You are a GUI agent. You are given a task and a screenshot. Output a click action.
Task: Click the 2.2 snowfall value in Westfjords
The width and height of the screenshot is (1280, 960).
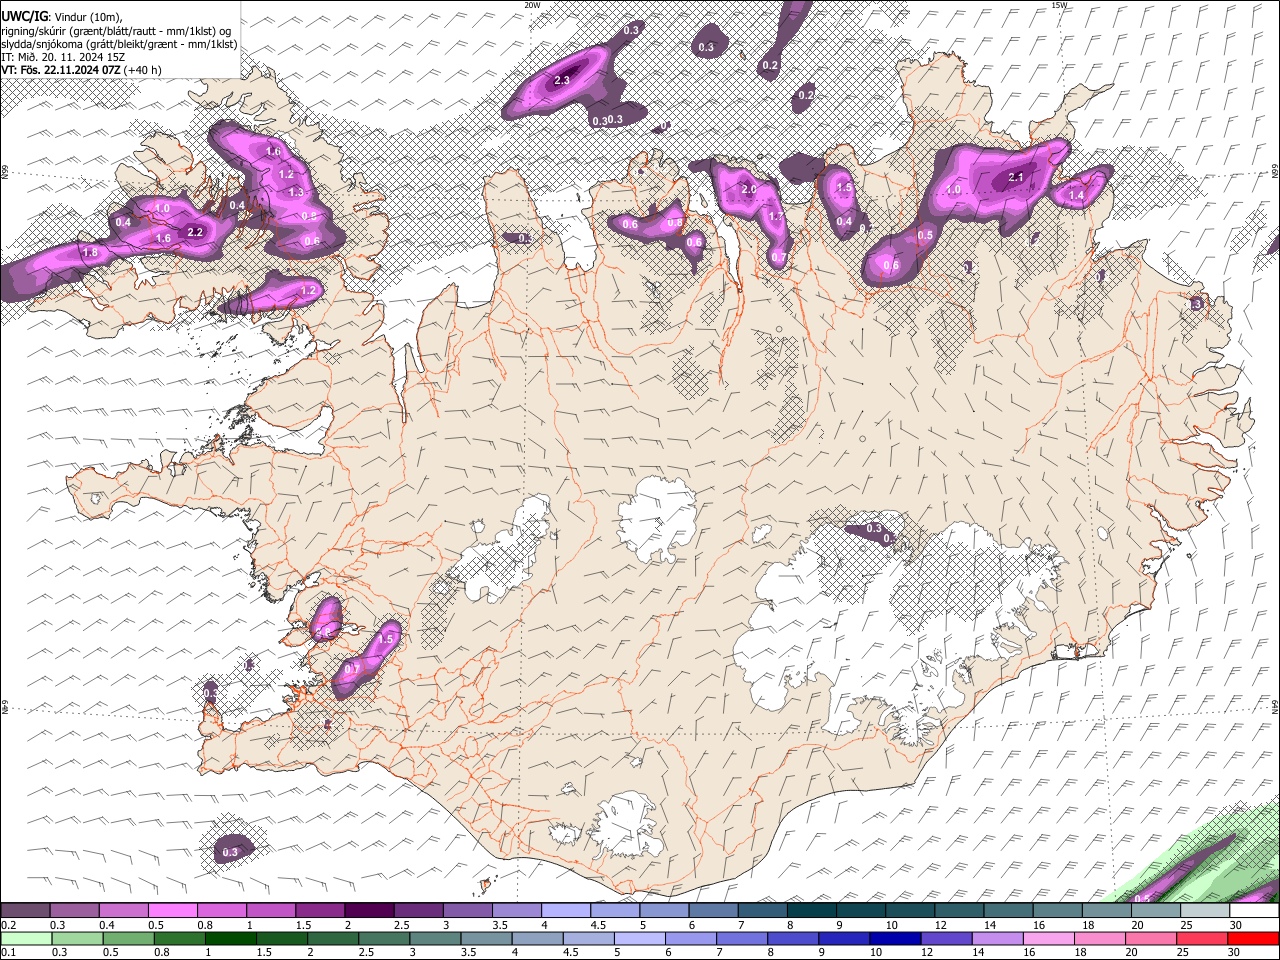point(195,232)
